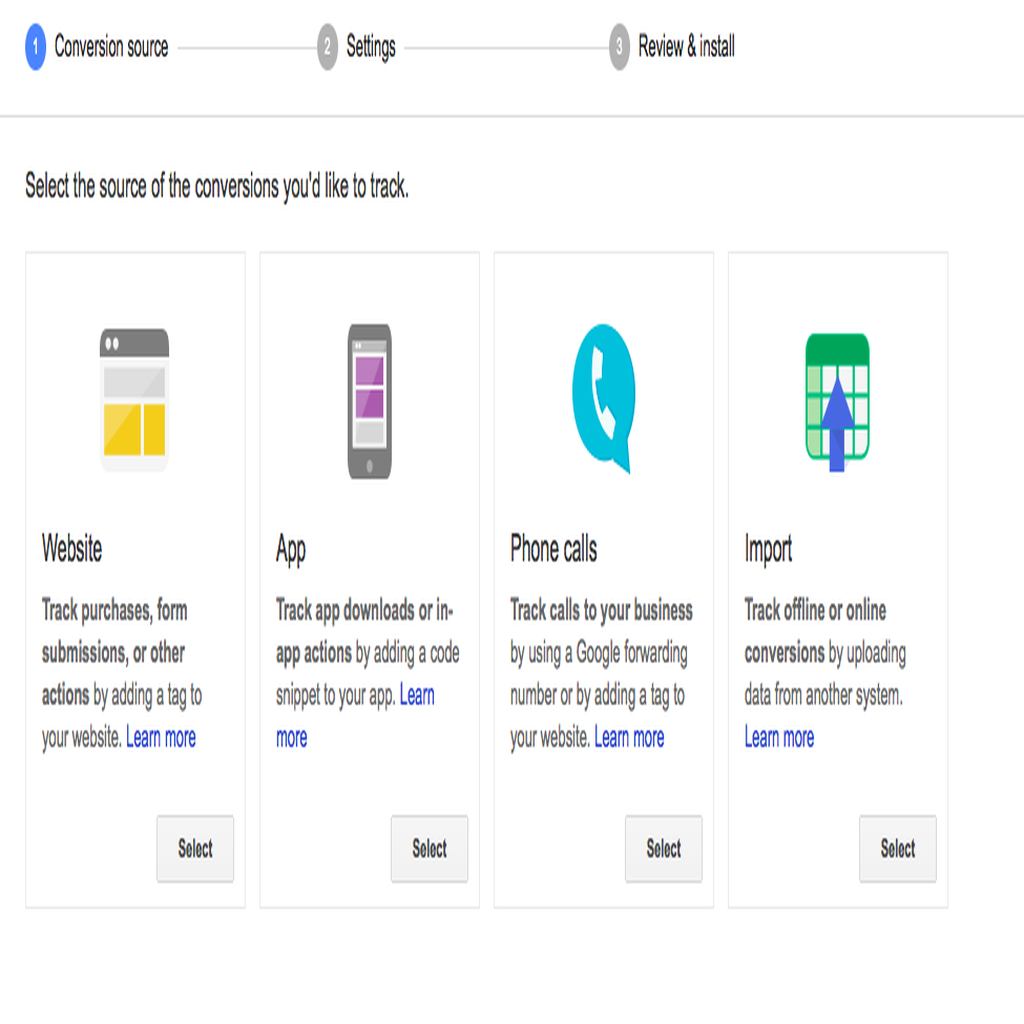Click the Website browser window icon
1024x1024 pixels.
click(134, 400)
